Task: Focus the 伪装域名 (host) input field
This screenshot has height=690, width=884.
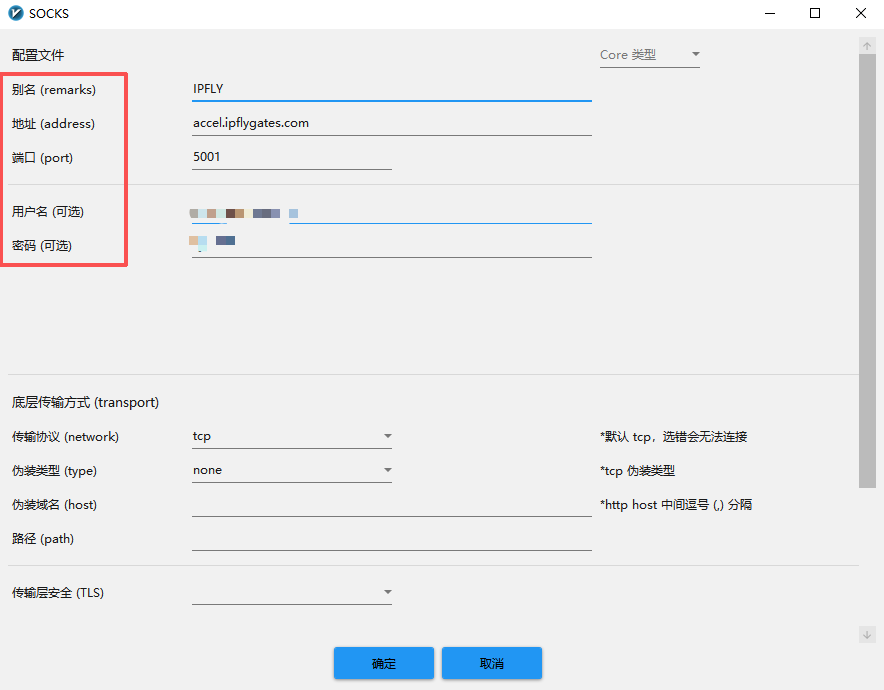Action: [391, 505]
